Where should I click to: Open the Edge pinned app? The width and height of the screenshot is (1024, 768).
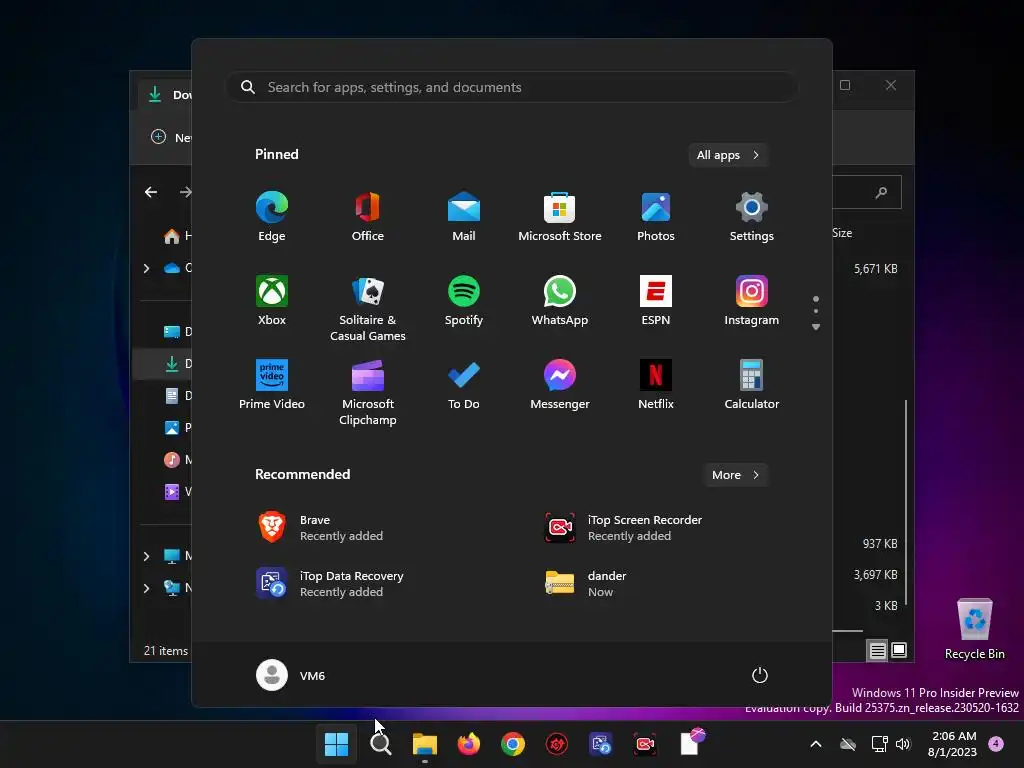pyautogui.click(x=272, y=217)
